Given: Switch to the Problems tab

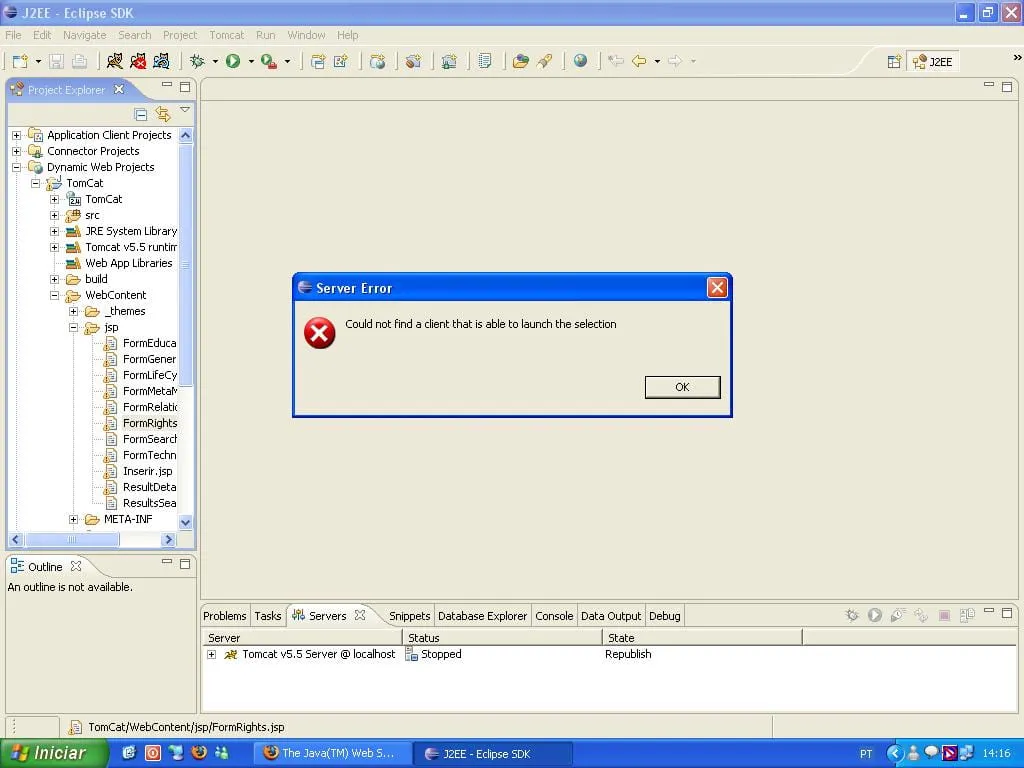Looking at the screenshot, I should click(x=224, y=616).
